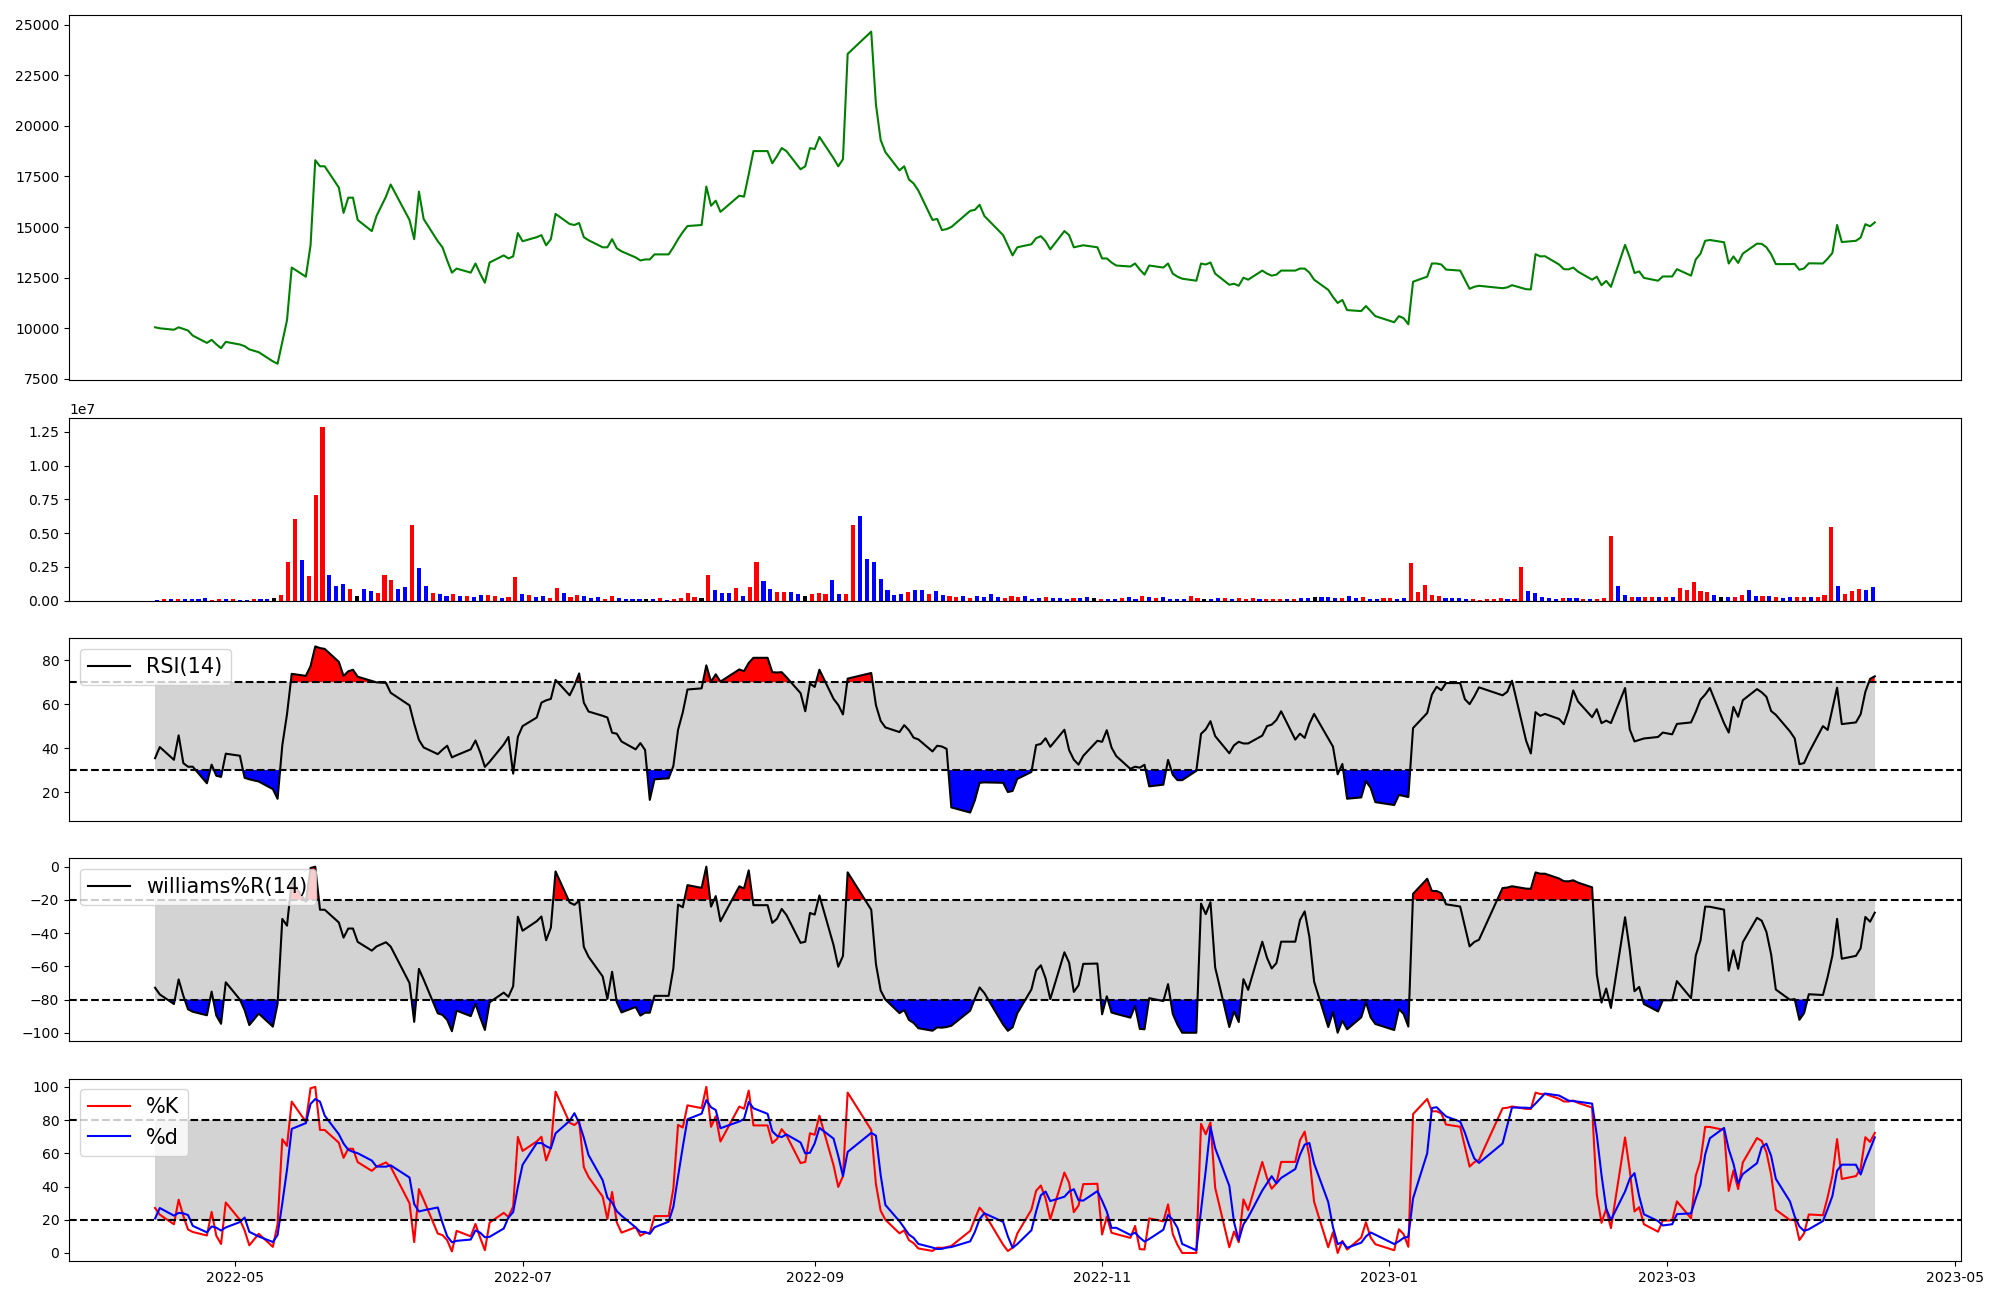Click the 2022-11 x-axis date label
2000x1300 pixels.
point(1102,1277)
